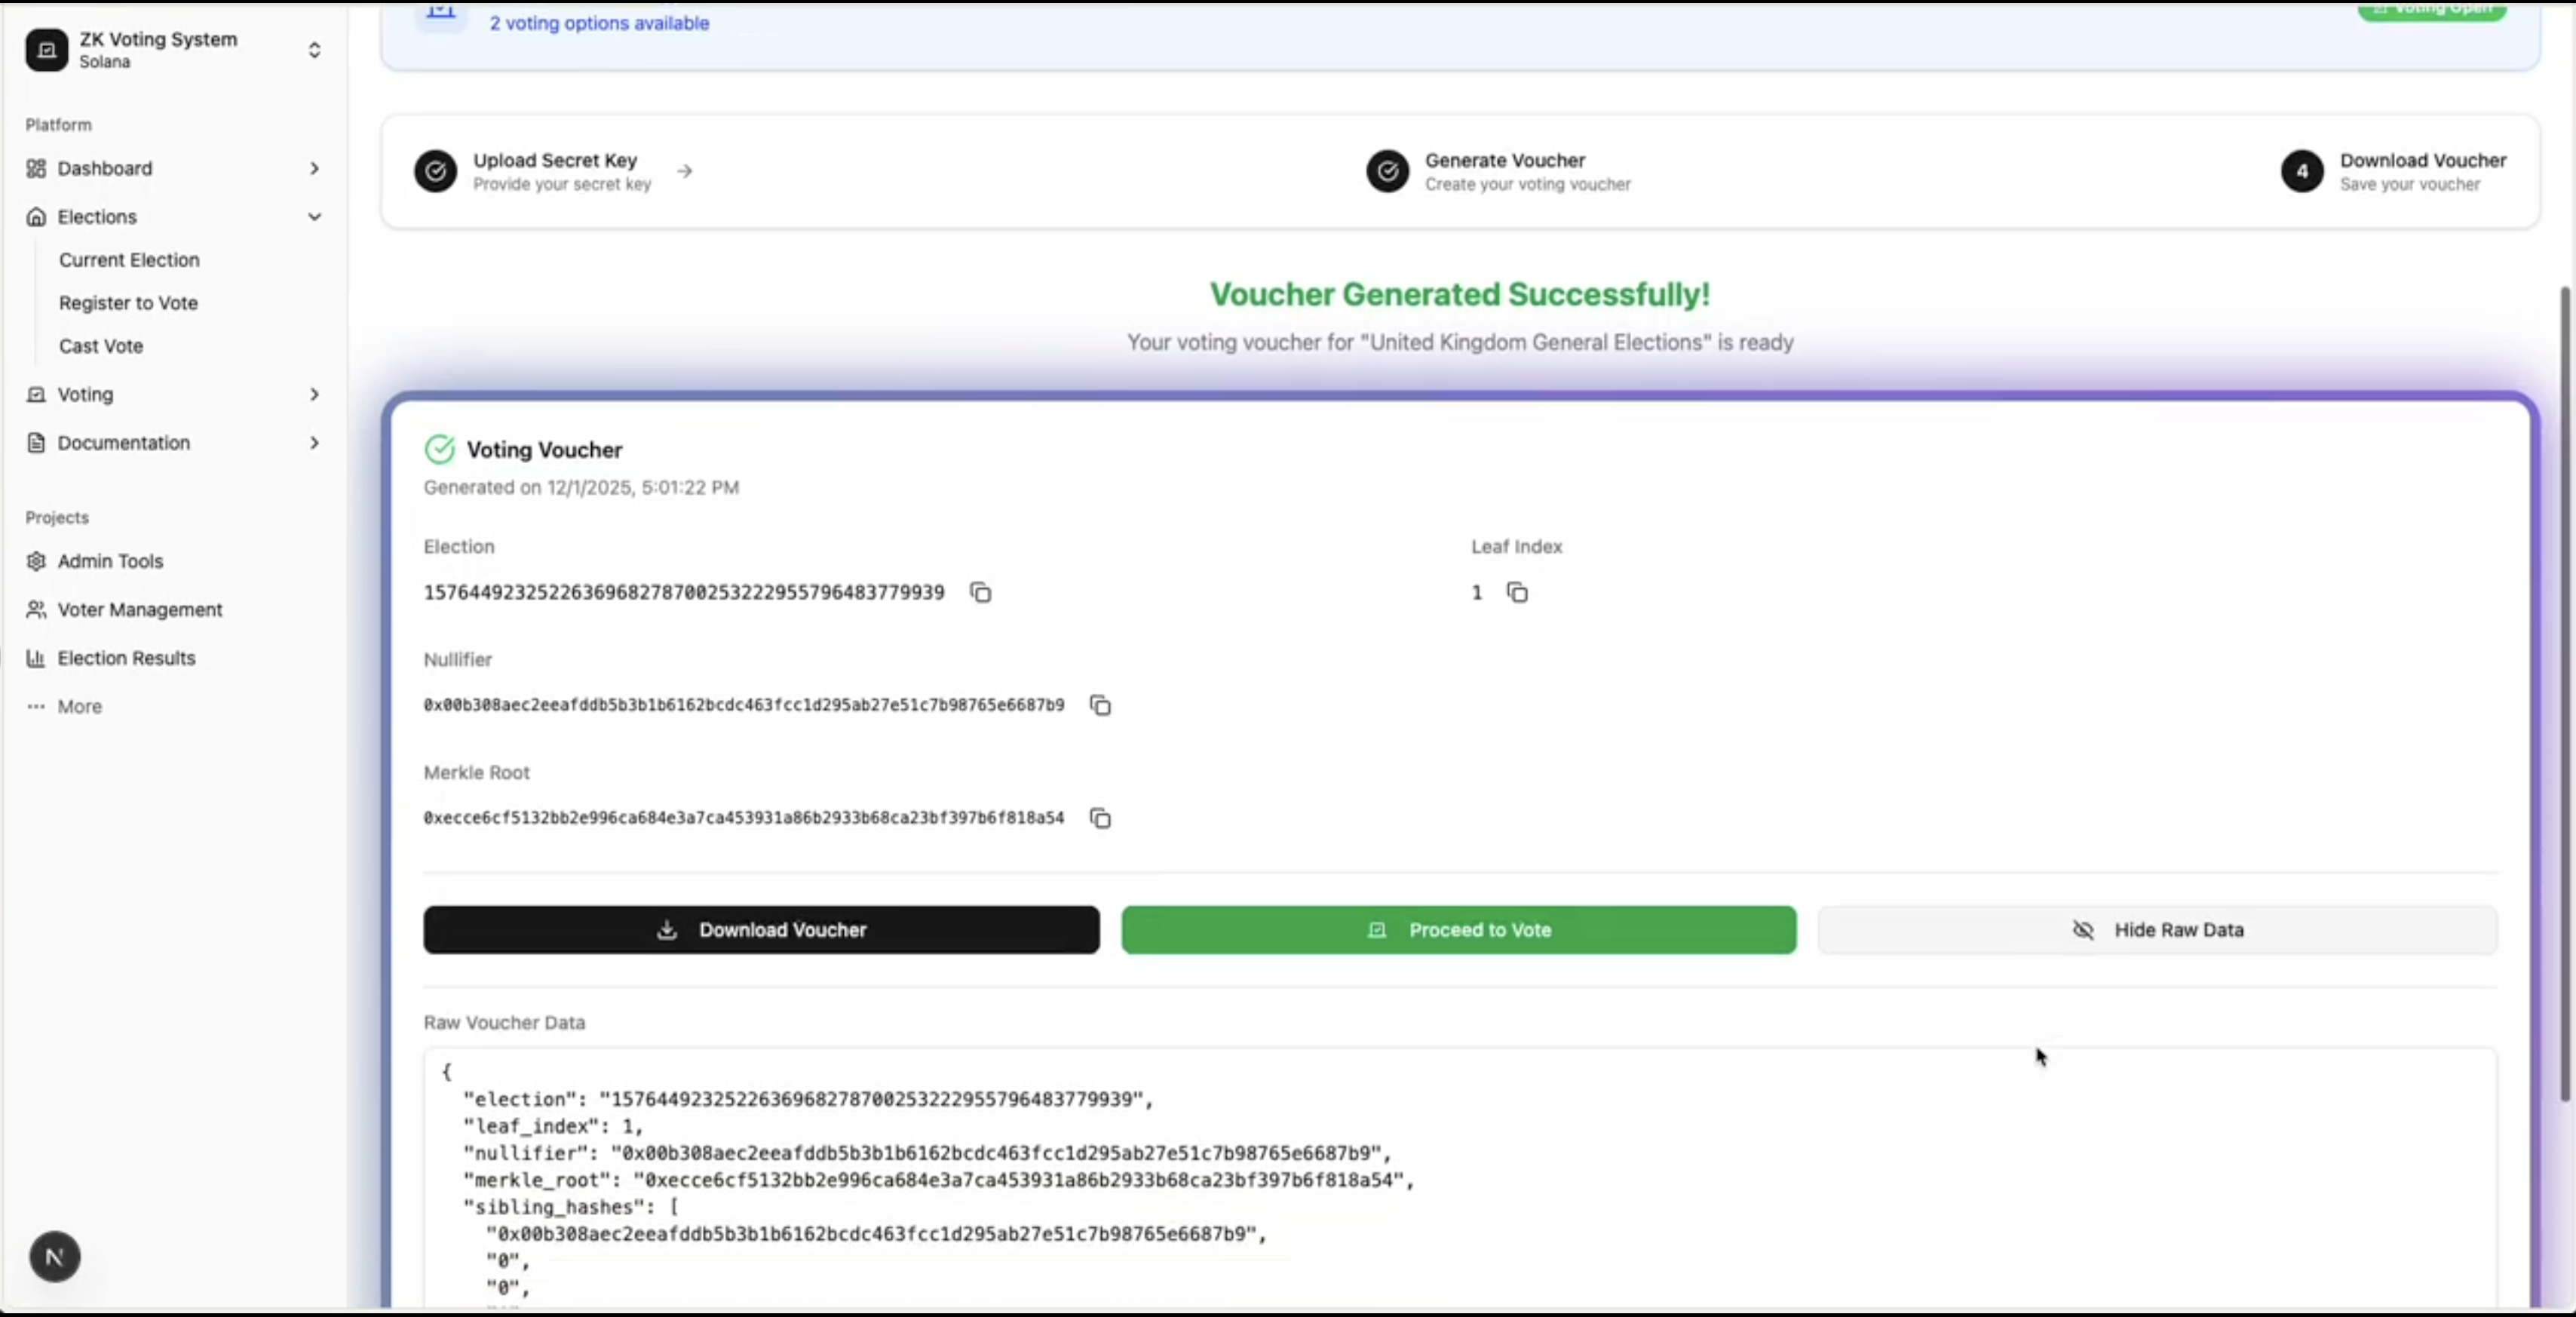Download the voting voucher

tap(761, 930)
